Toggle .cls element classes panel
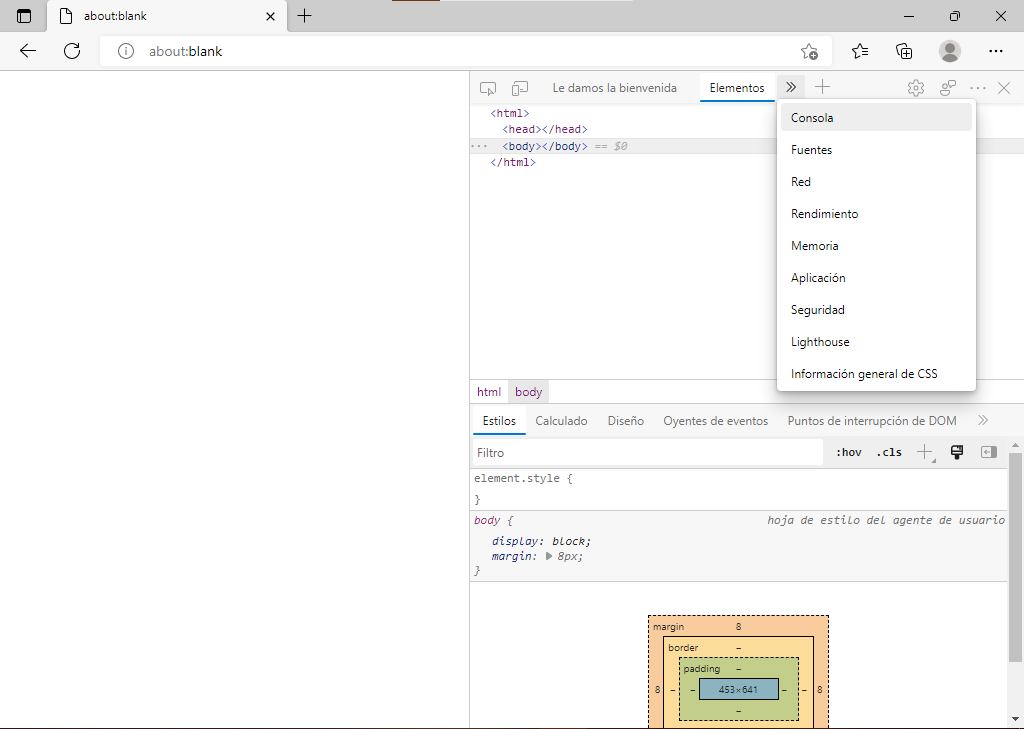1024x729 pixels. coord(889,452)
